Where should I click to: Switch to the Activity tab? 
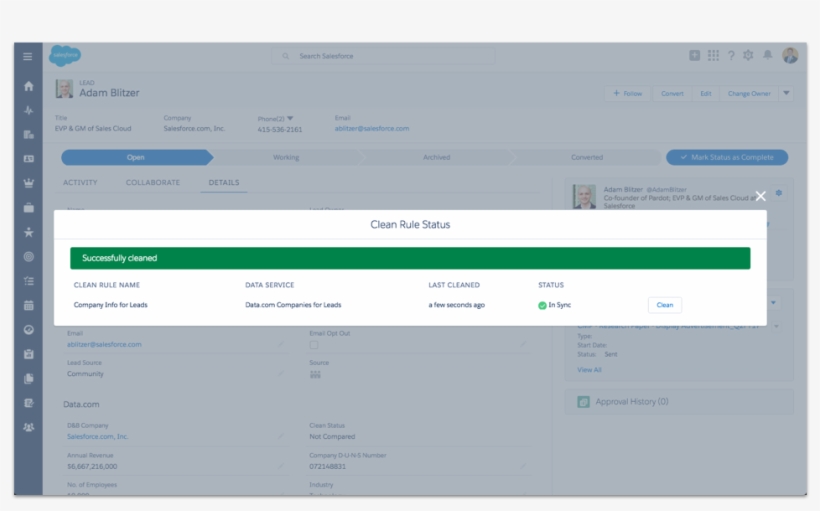[x=80, y=183]
